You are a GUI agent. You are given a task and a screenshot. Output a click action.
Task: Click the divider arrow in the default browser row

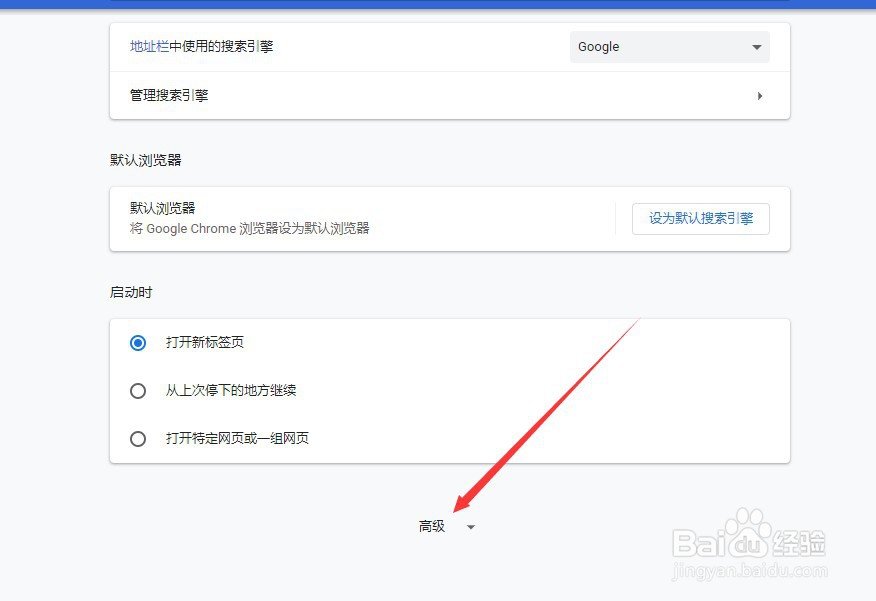(x=614, y=218)
